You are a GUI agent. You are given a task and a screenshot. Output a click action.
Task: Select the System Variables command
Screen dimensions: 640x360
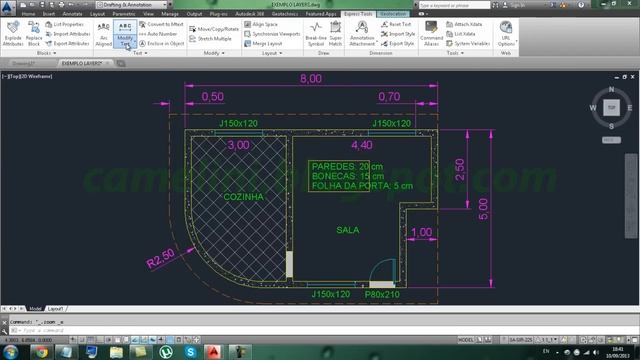coord(468,43)
